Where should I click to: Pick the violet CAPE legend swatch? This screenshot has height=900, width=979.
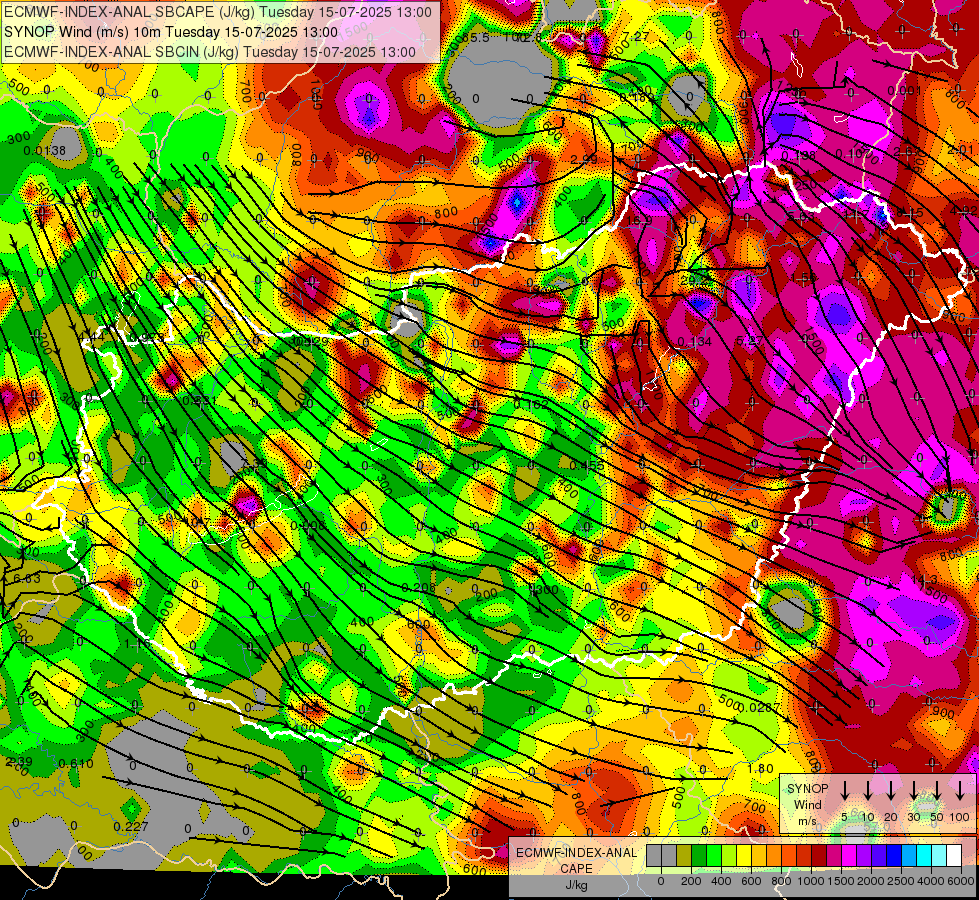point(864,855)
